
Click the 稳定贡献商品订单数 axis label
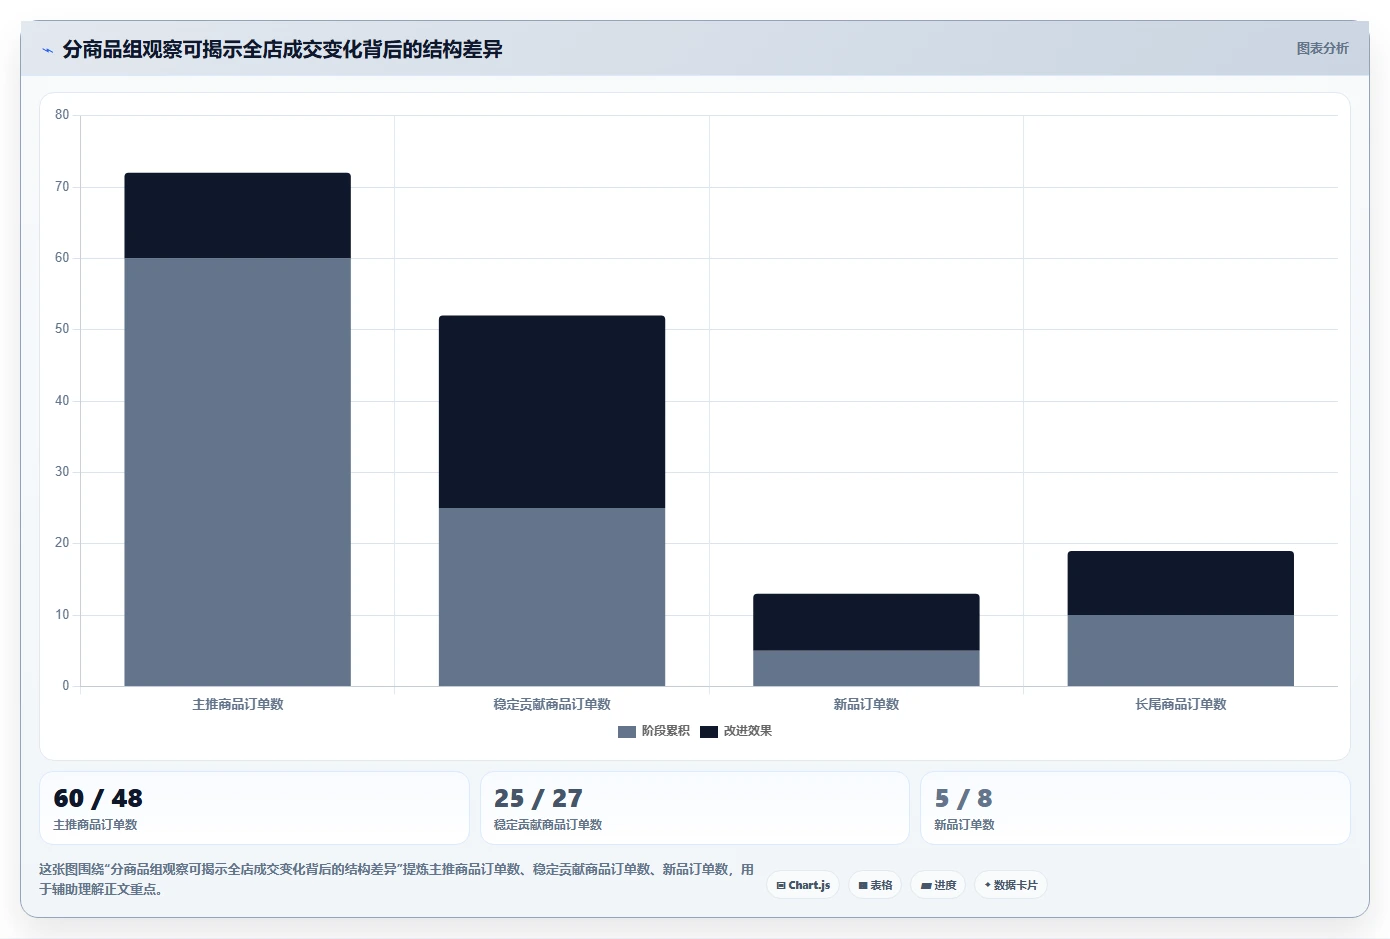pyautogui.click(x=552, y=704)
